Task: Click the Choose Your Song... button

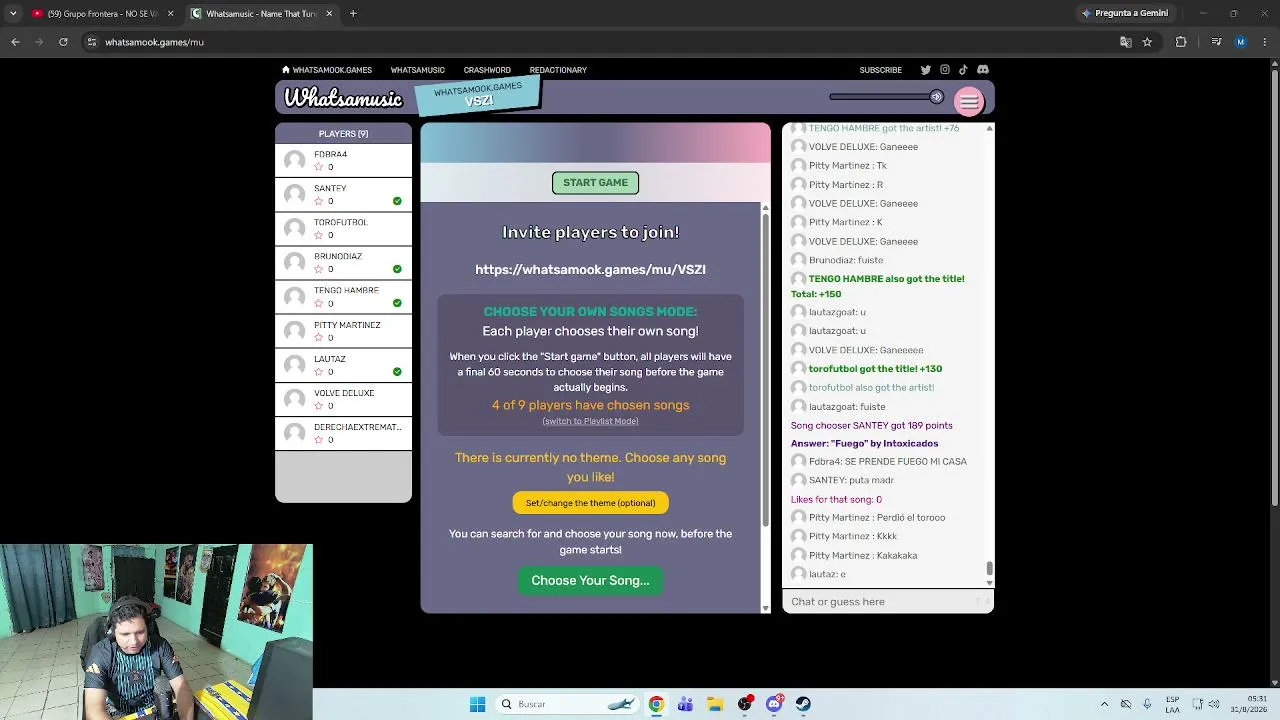Action: pos(590,581)
